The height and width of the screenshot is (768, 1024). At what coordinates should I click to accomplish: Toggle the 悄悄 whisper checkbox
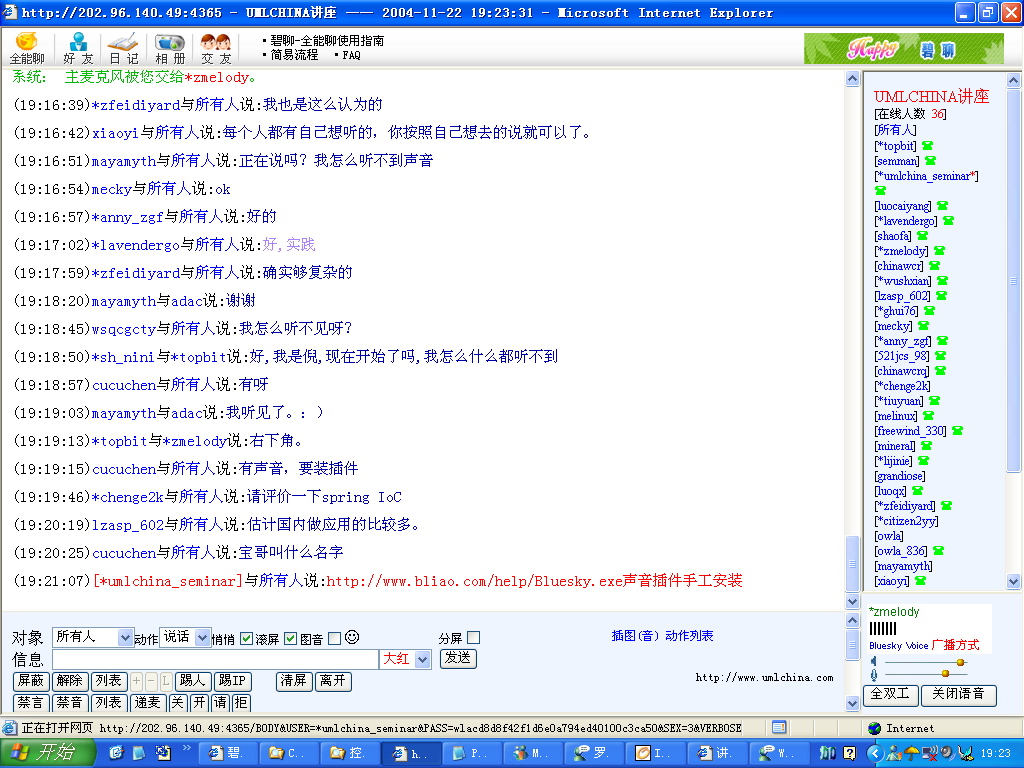pos(246,639)
